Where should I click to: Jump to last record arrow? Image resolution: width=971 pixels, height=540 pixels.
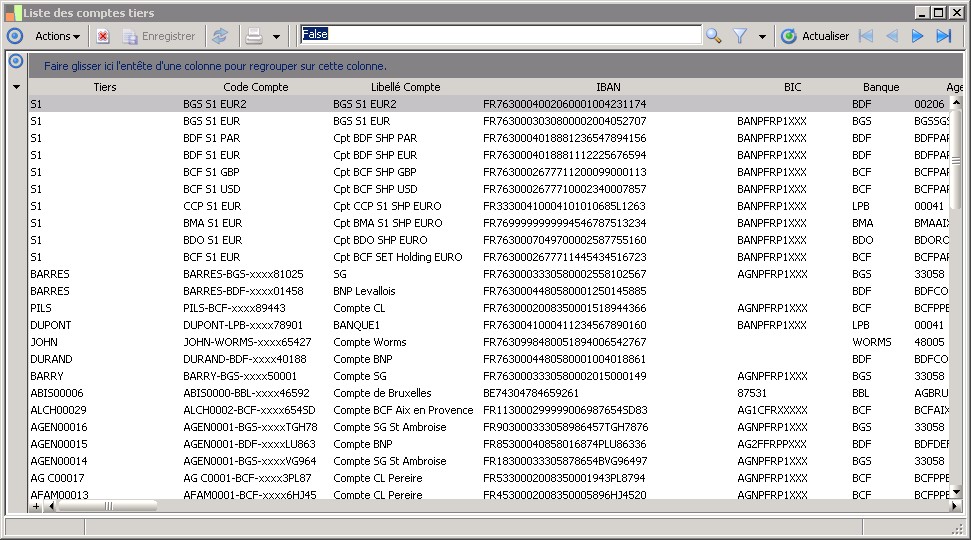(x=943, y=36)
